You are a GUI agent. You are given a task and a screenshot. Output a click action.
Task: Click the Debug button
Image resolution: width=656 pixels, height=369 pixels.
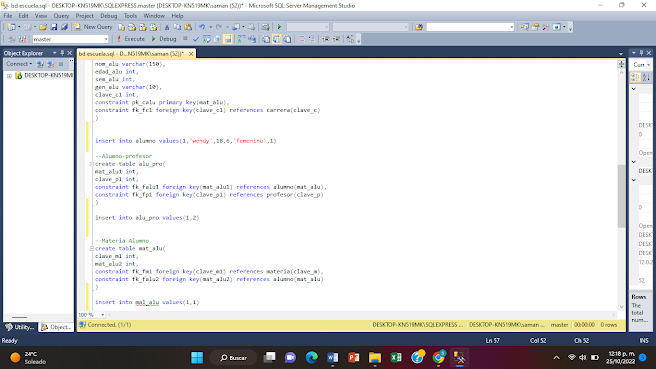(164, 39)
